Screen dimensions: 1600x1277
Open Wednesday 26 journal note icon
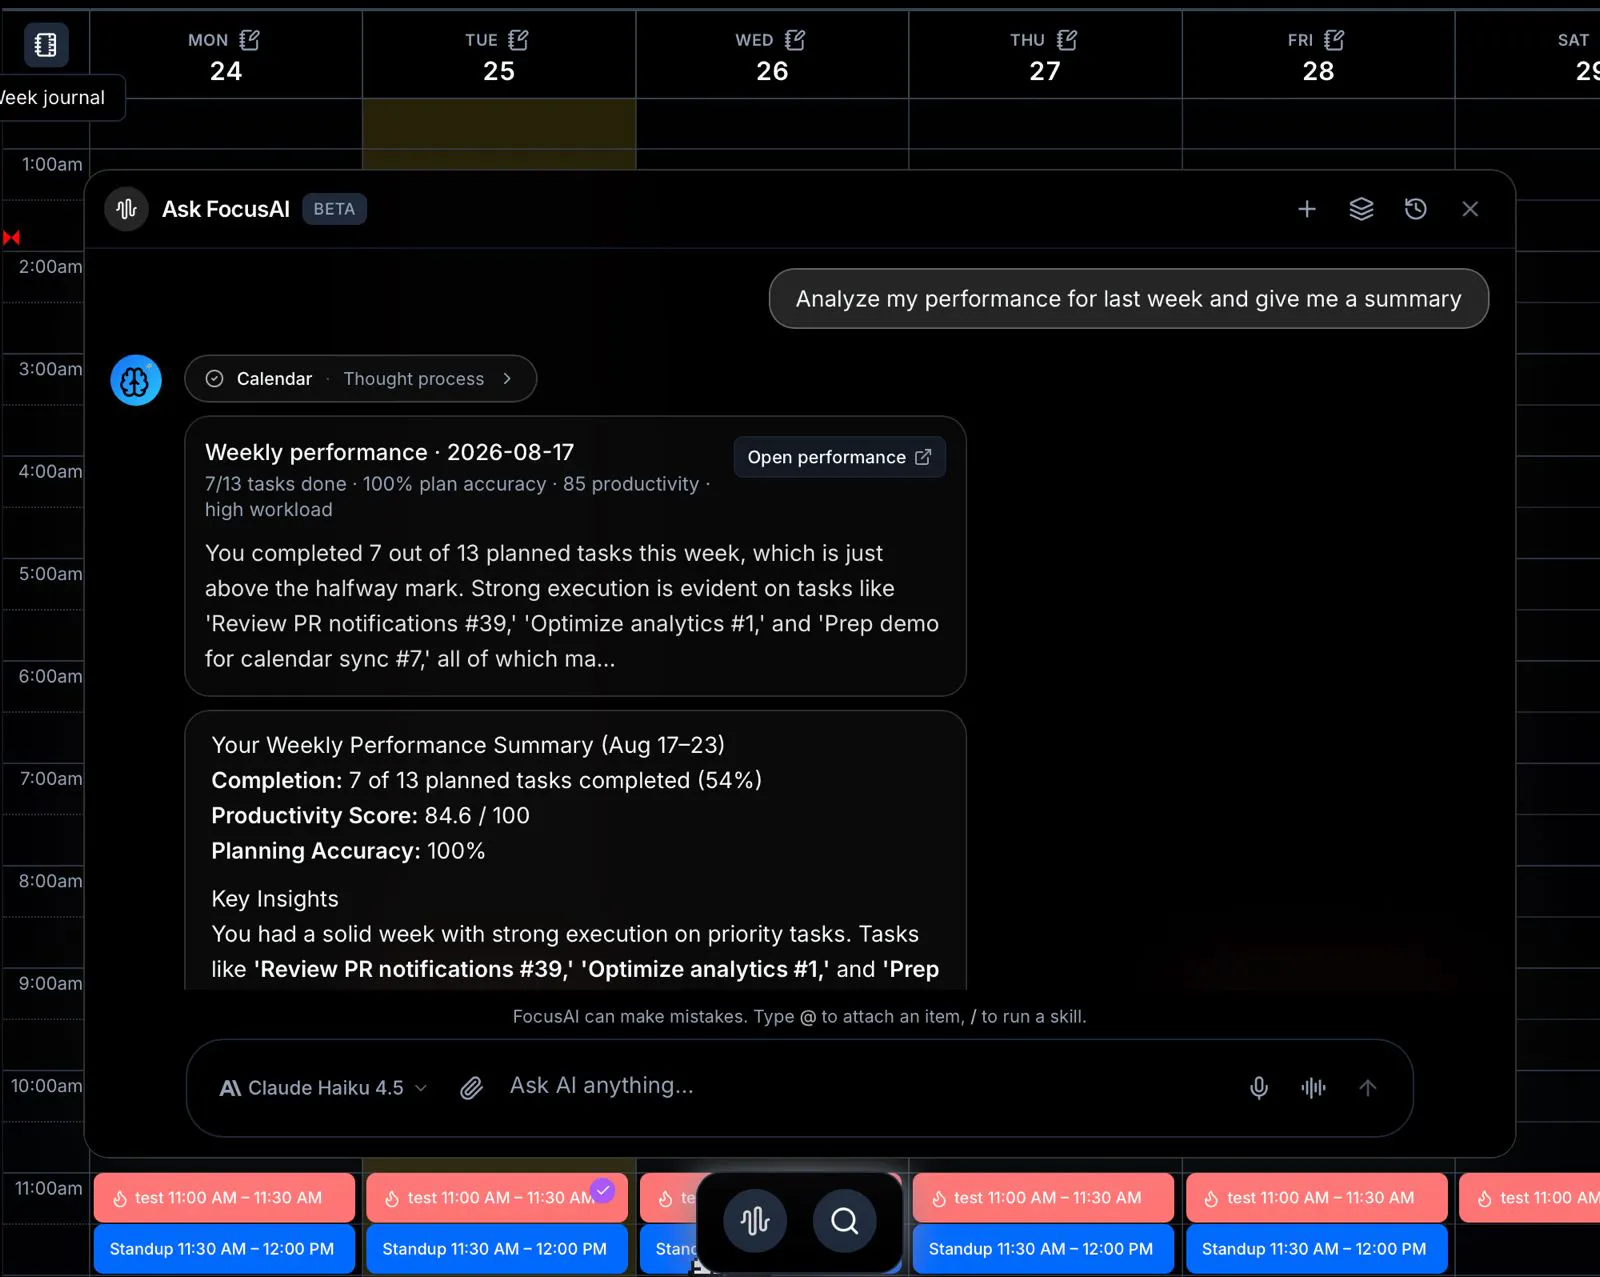[795, 40]
